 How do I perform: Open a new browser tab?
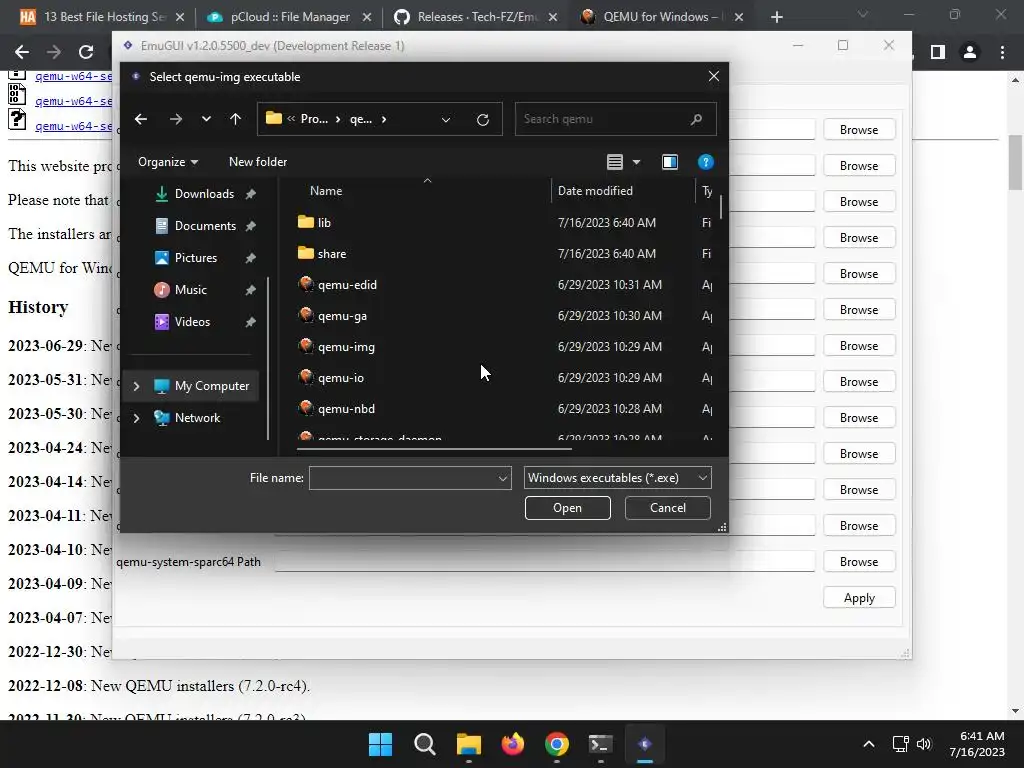[x=776, y=17]
